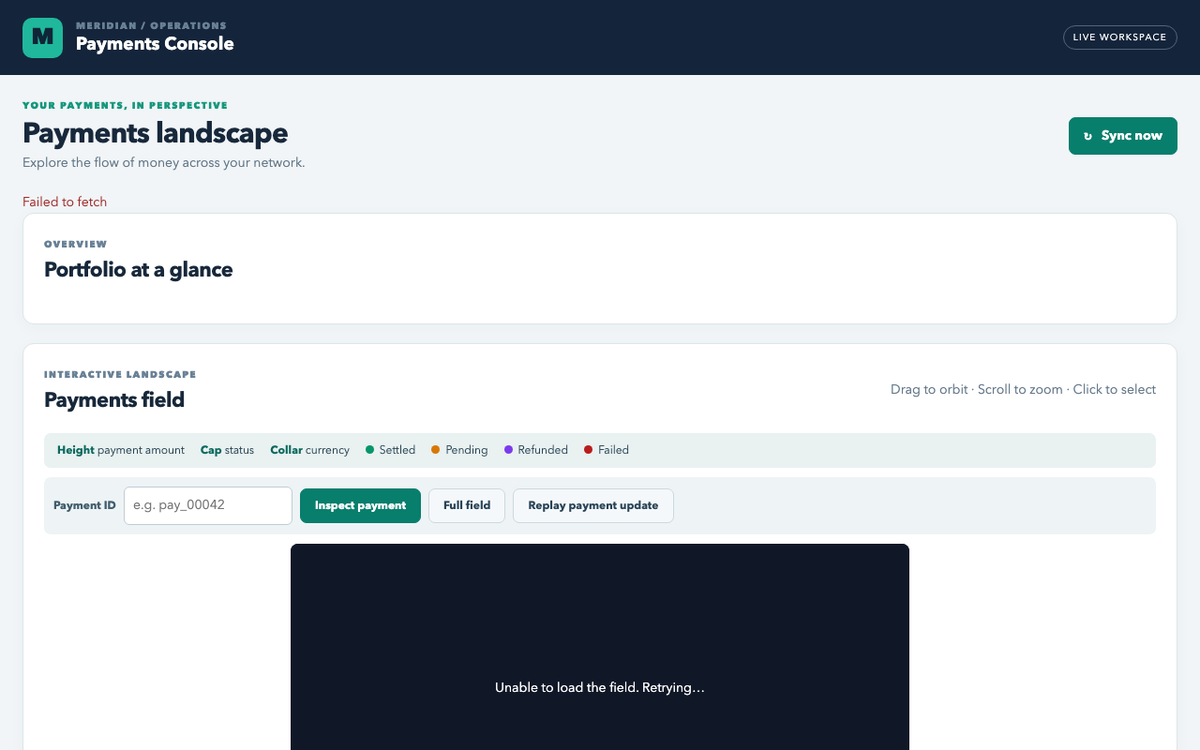The image size is (1200, 750).
Task: Click the "Payments Console" header title
Action: click(x=155, y=44)
